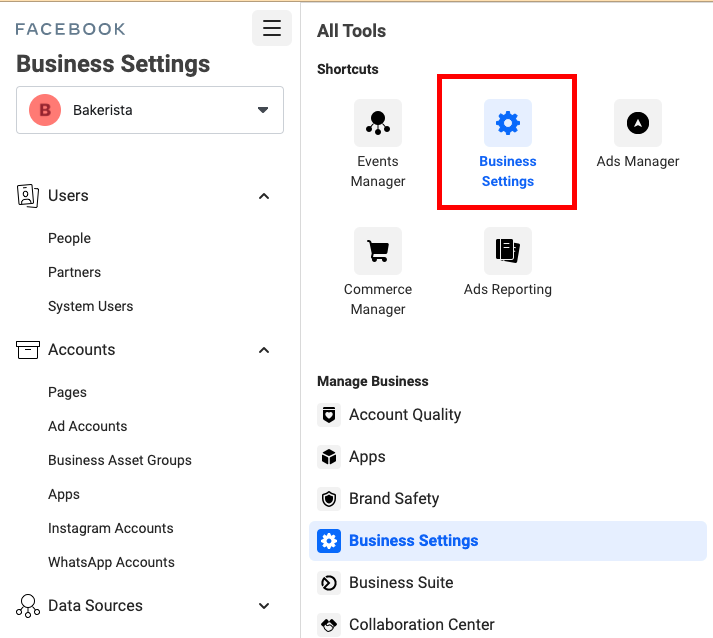The height and width of the screenshot is (638, 713).
Task: Click highlighted Business Settings list label
Action: click(414, 541)
